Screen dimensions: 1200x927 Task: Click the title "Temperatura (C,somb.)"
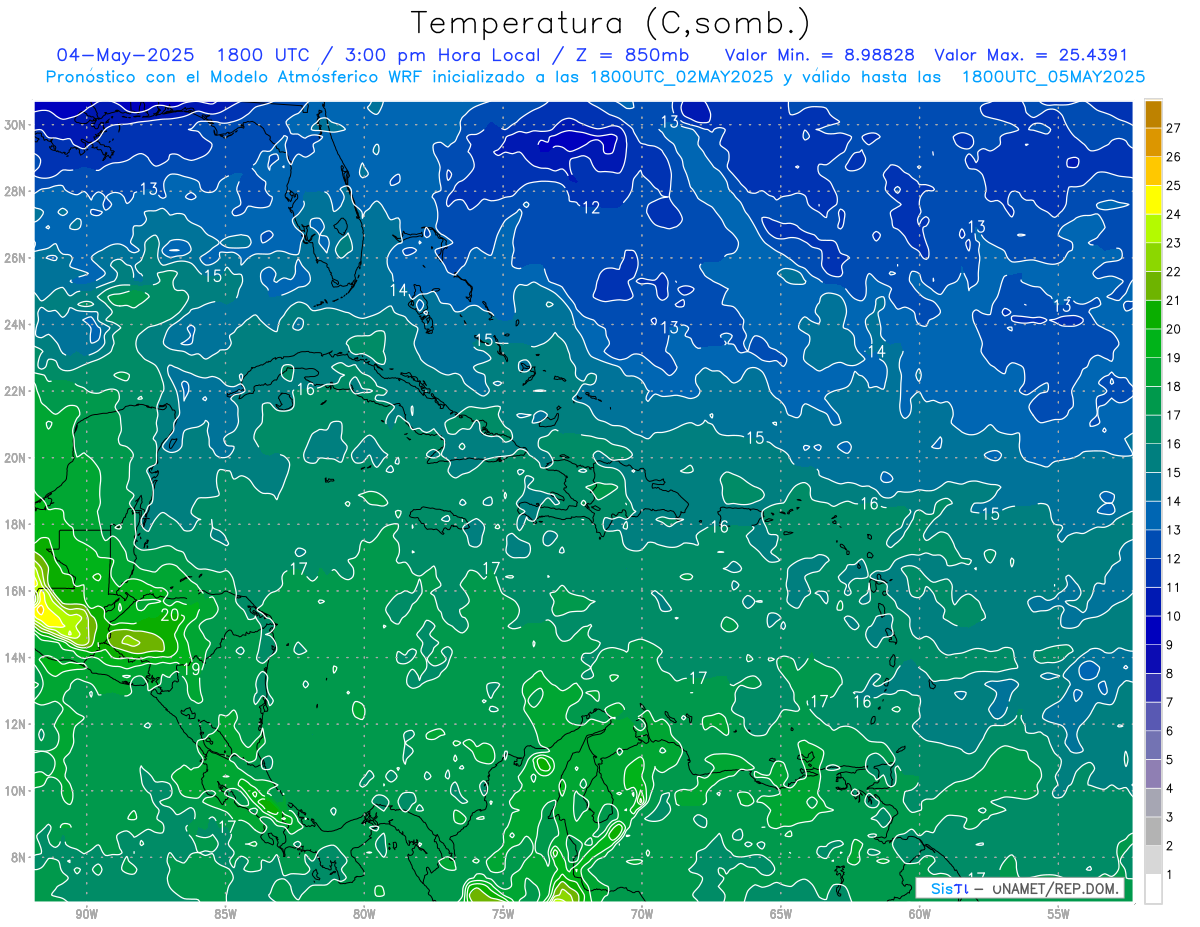click(610, 23)
